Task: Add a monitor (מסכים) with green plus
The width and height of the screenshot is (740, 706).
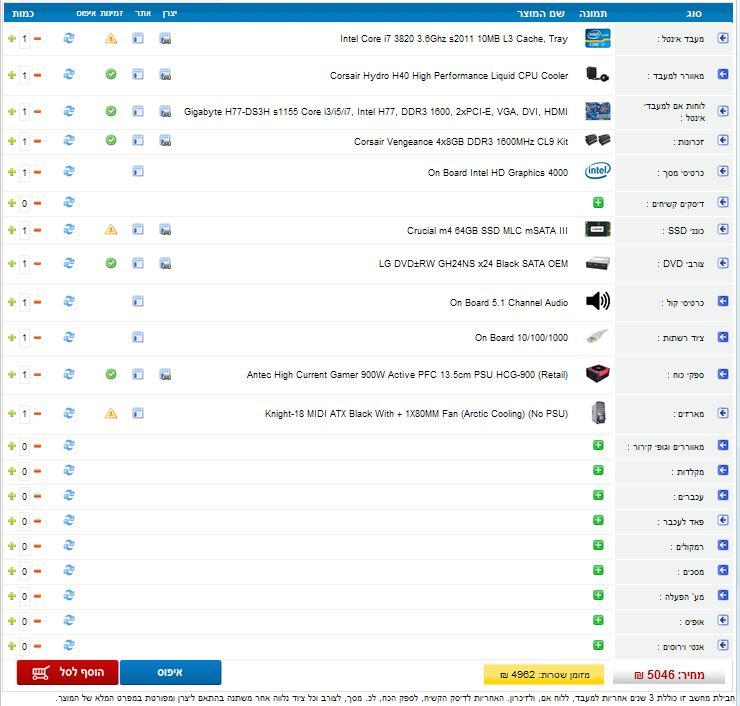Action: coord(598,570)
